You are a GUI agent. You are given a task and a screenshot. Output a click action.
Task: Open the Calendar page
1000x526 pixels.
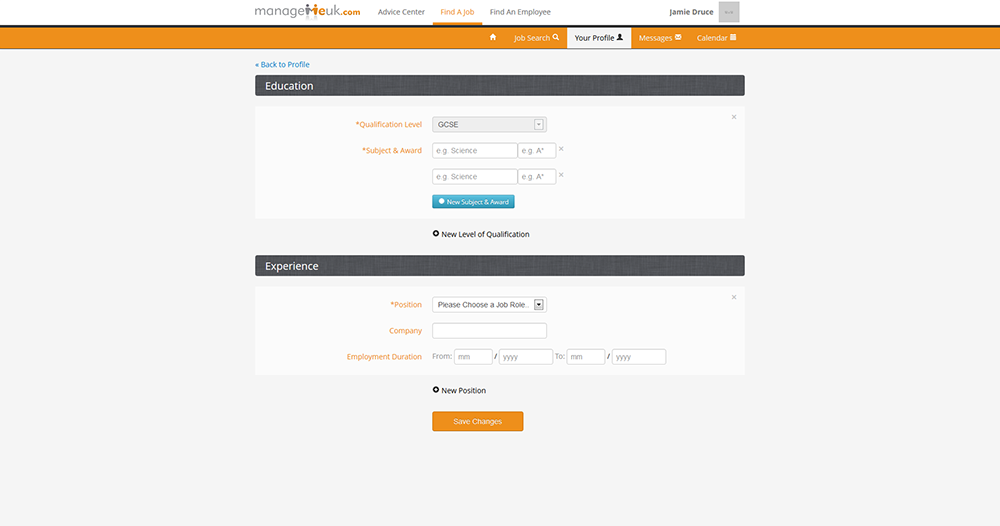click(716, 38)
